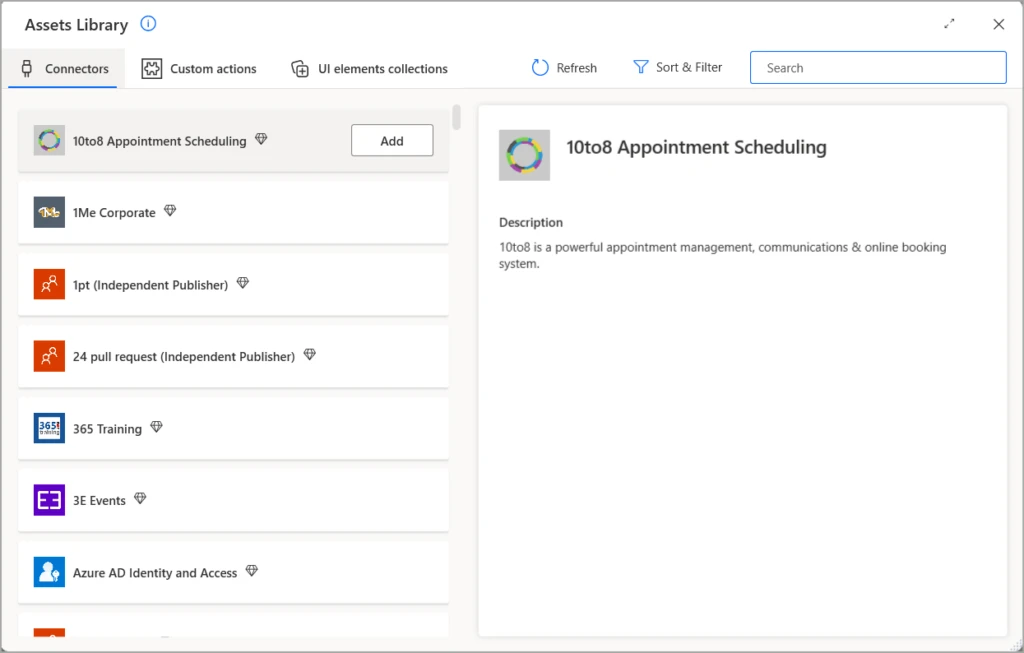Click the 3E Events purple icon
1024x653 pixels.
click(49, 500)
